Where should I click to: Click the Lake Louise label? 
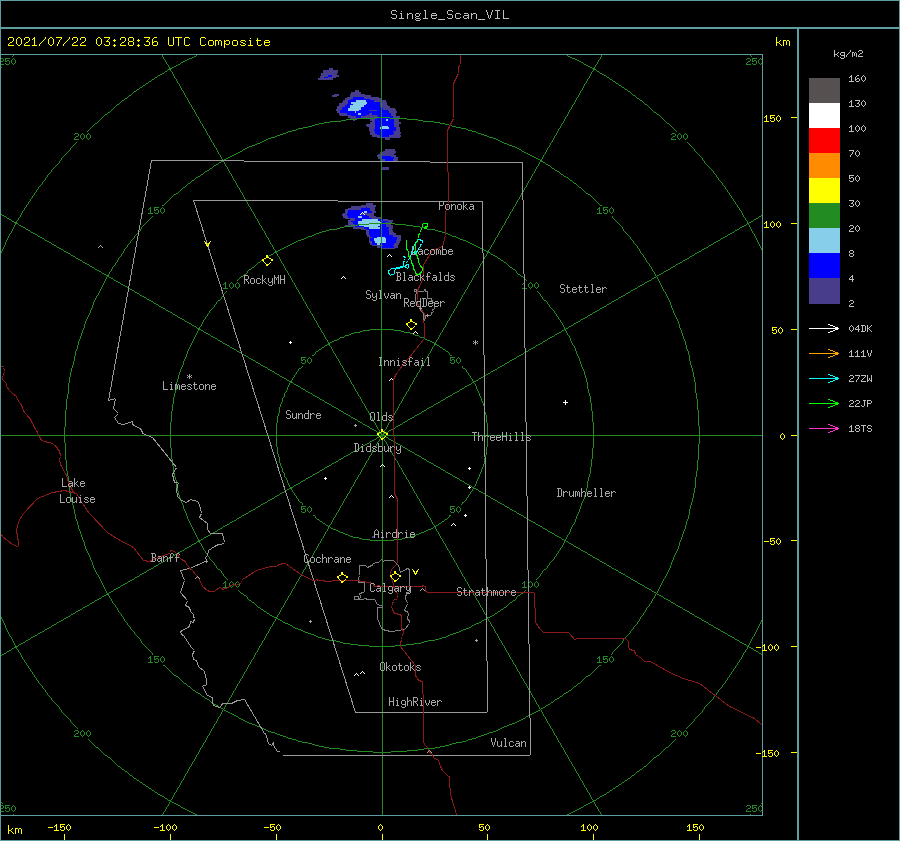click(x=77, y=491)
